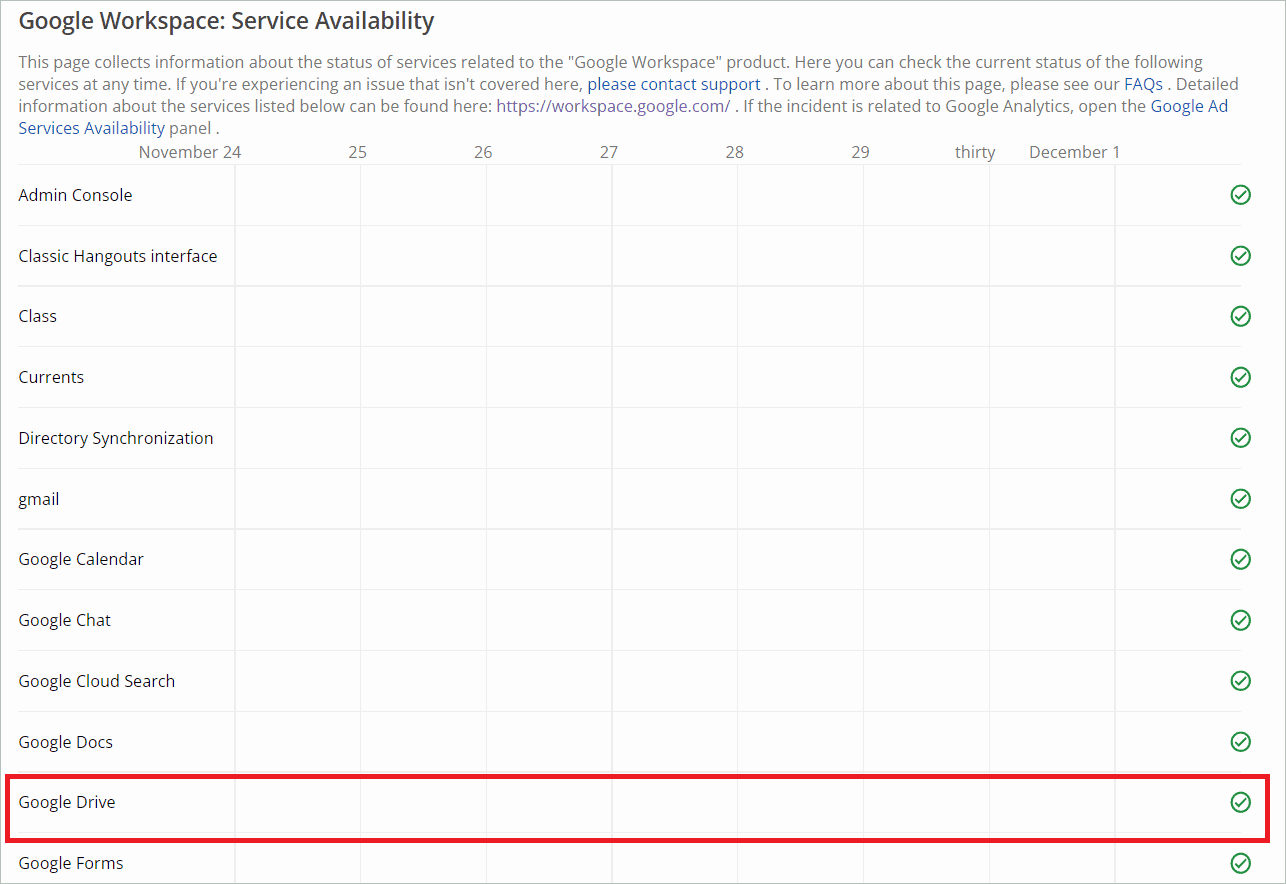Click the '29' date column header
1286x884 pixels.
[x=860, y=152]
